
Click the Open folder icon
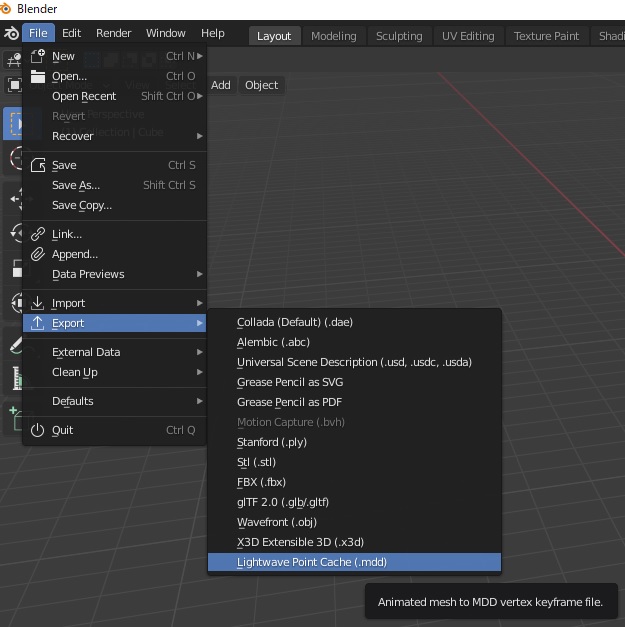pos(38,76)
